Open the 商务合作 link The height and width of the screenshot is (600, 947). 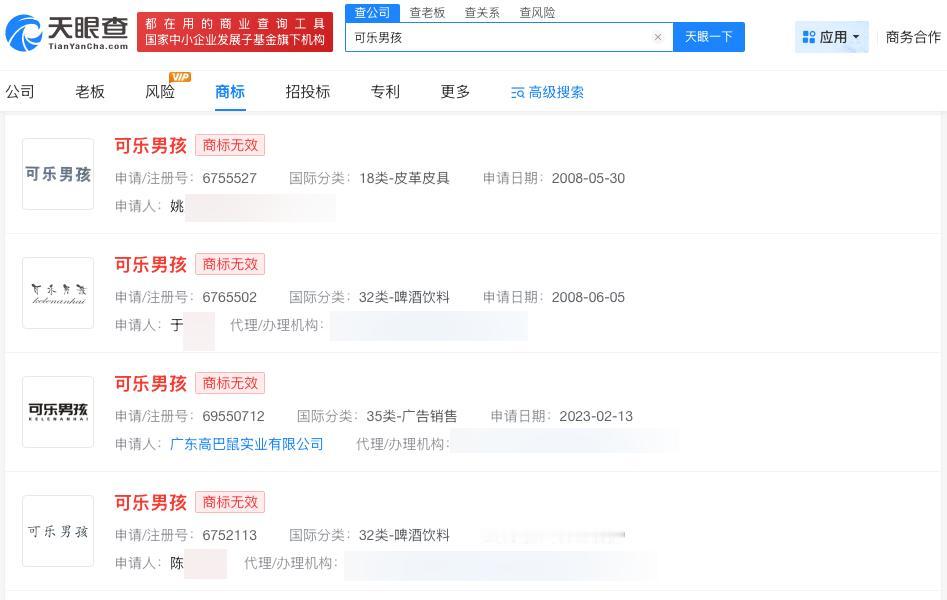913,37
